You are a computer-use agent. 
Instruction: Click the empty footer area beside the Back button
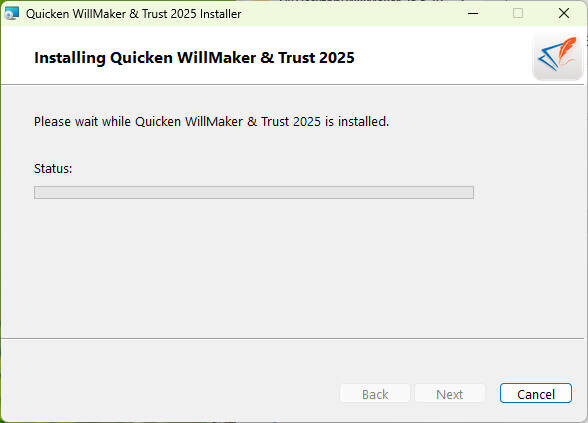[x=169, y=393]
